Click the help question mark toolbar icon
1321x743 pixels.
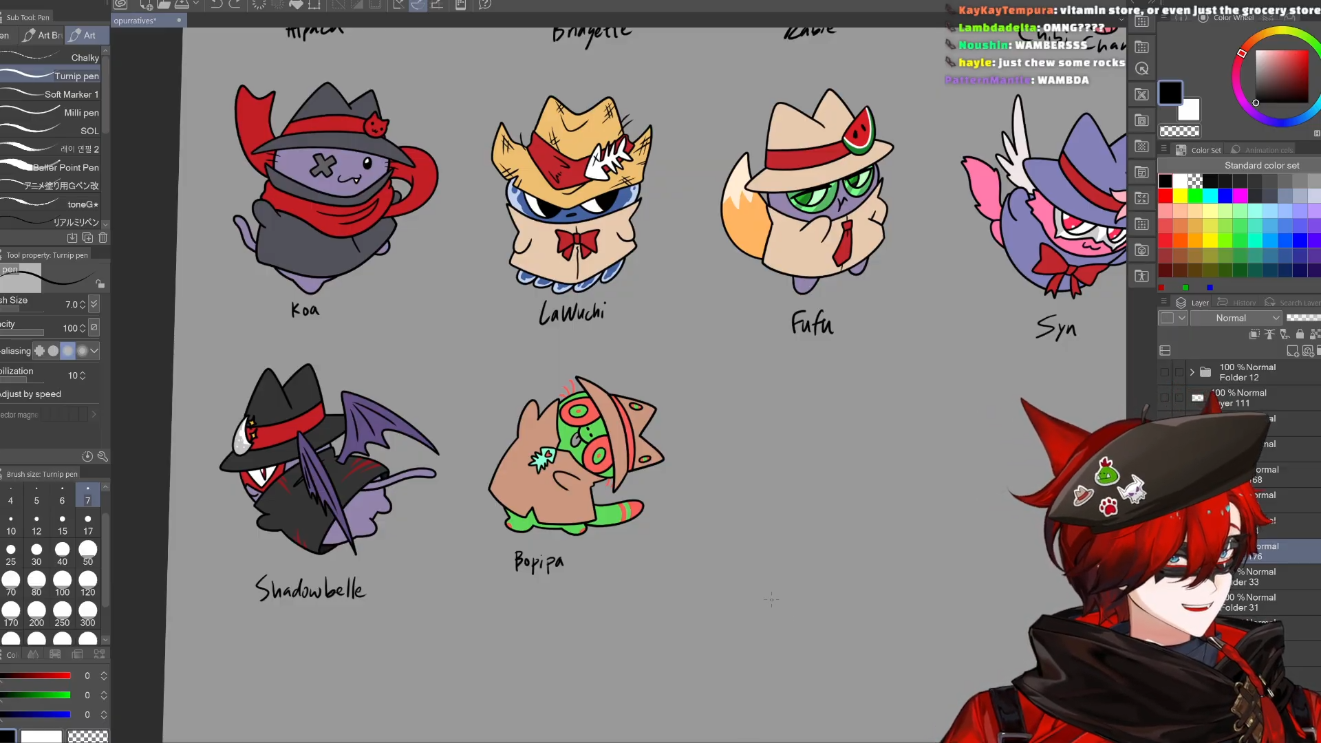point(485,5)
